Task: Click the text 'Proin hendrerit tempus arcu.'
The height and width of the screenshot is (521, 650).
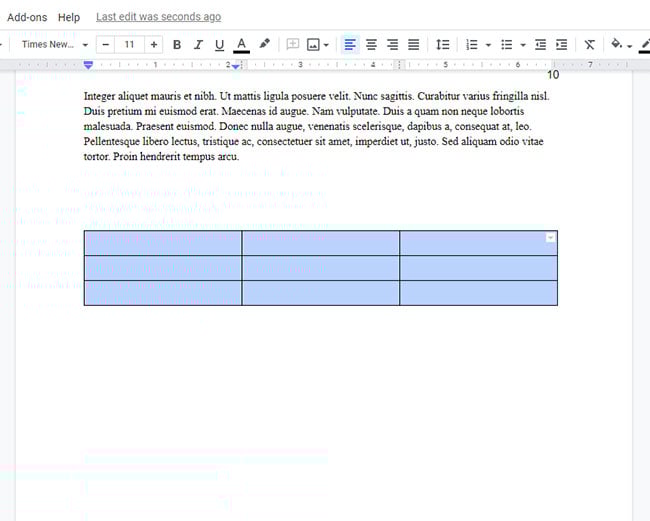Action: pyautogui.click(x=176, y=157)
